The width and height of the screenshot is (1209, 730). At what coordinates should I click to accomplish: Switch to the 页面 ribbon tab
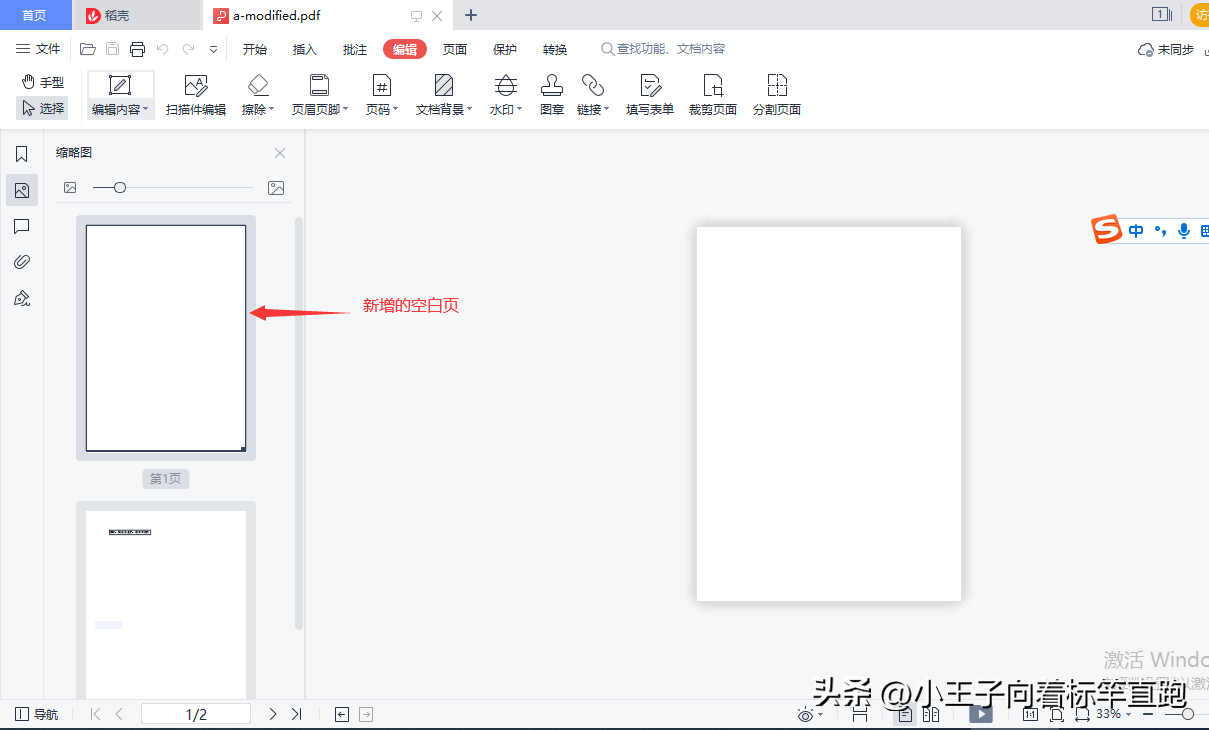[455, 49]
